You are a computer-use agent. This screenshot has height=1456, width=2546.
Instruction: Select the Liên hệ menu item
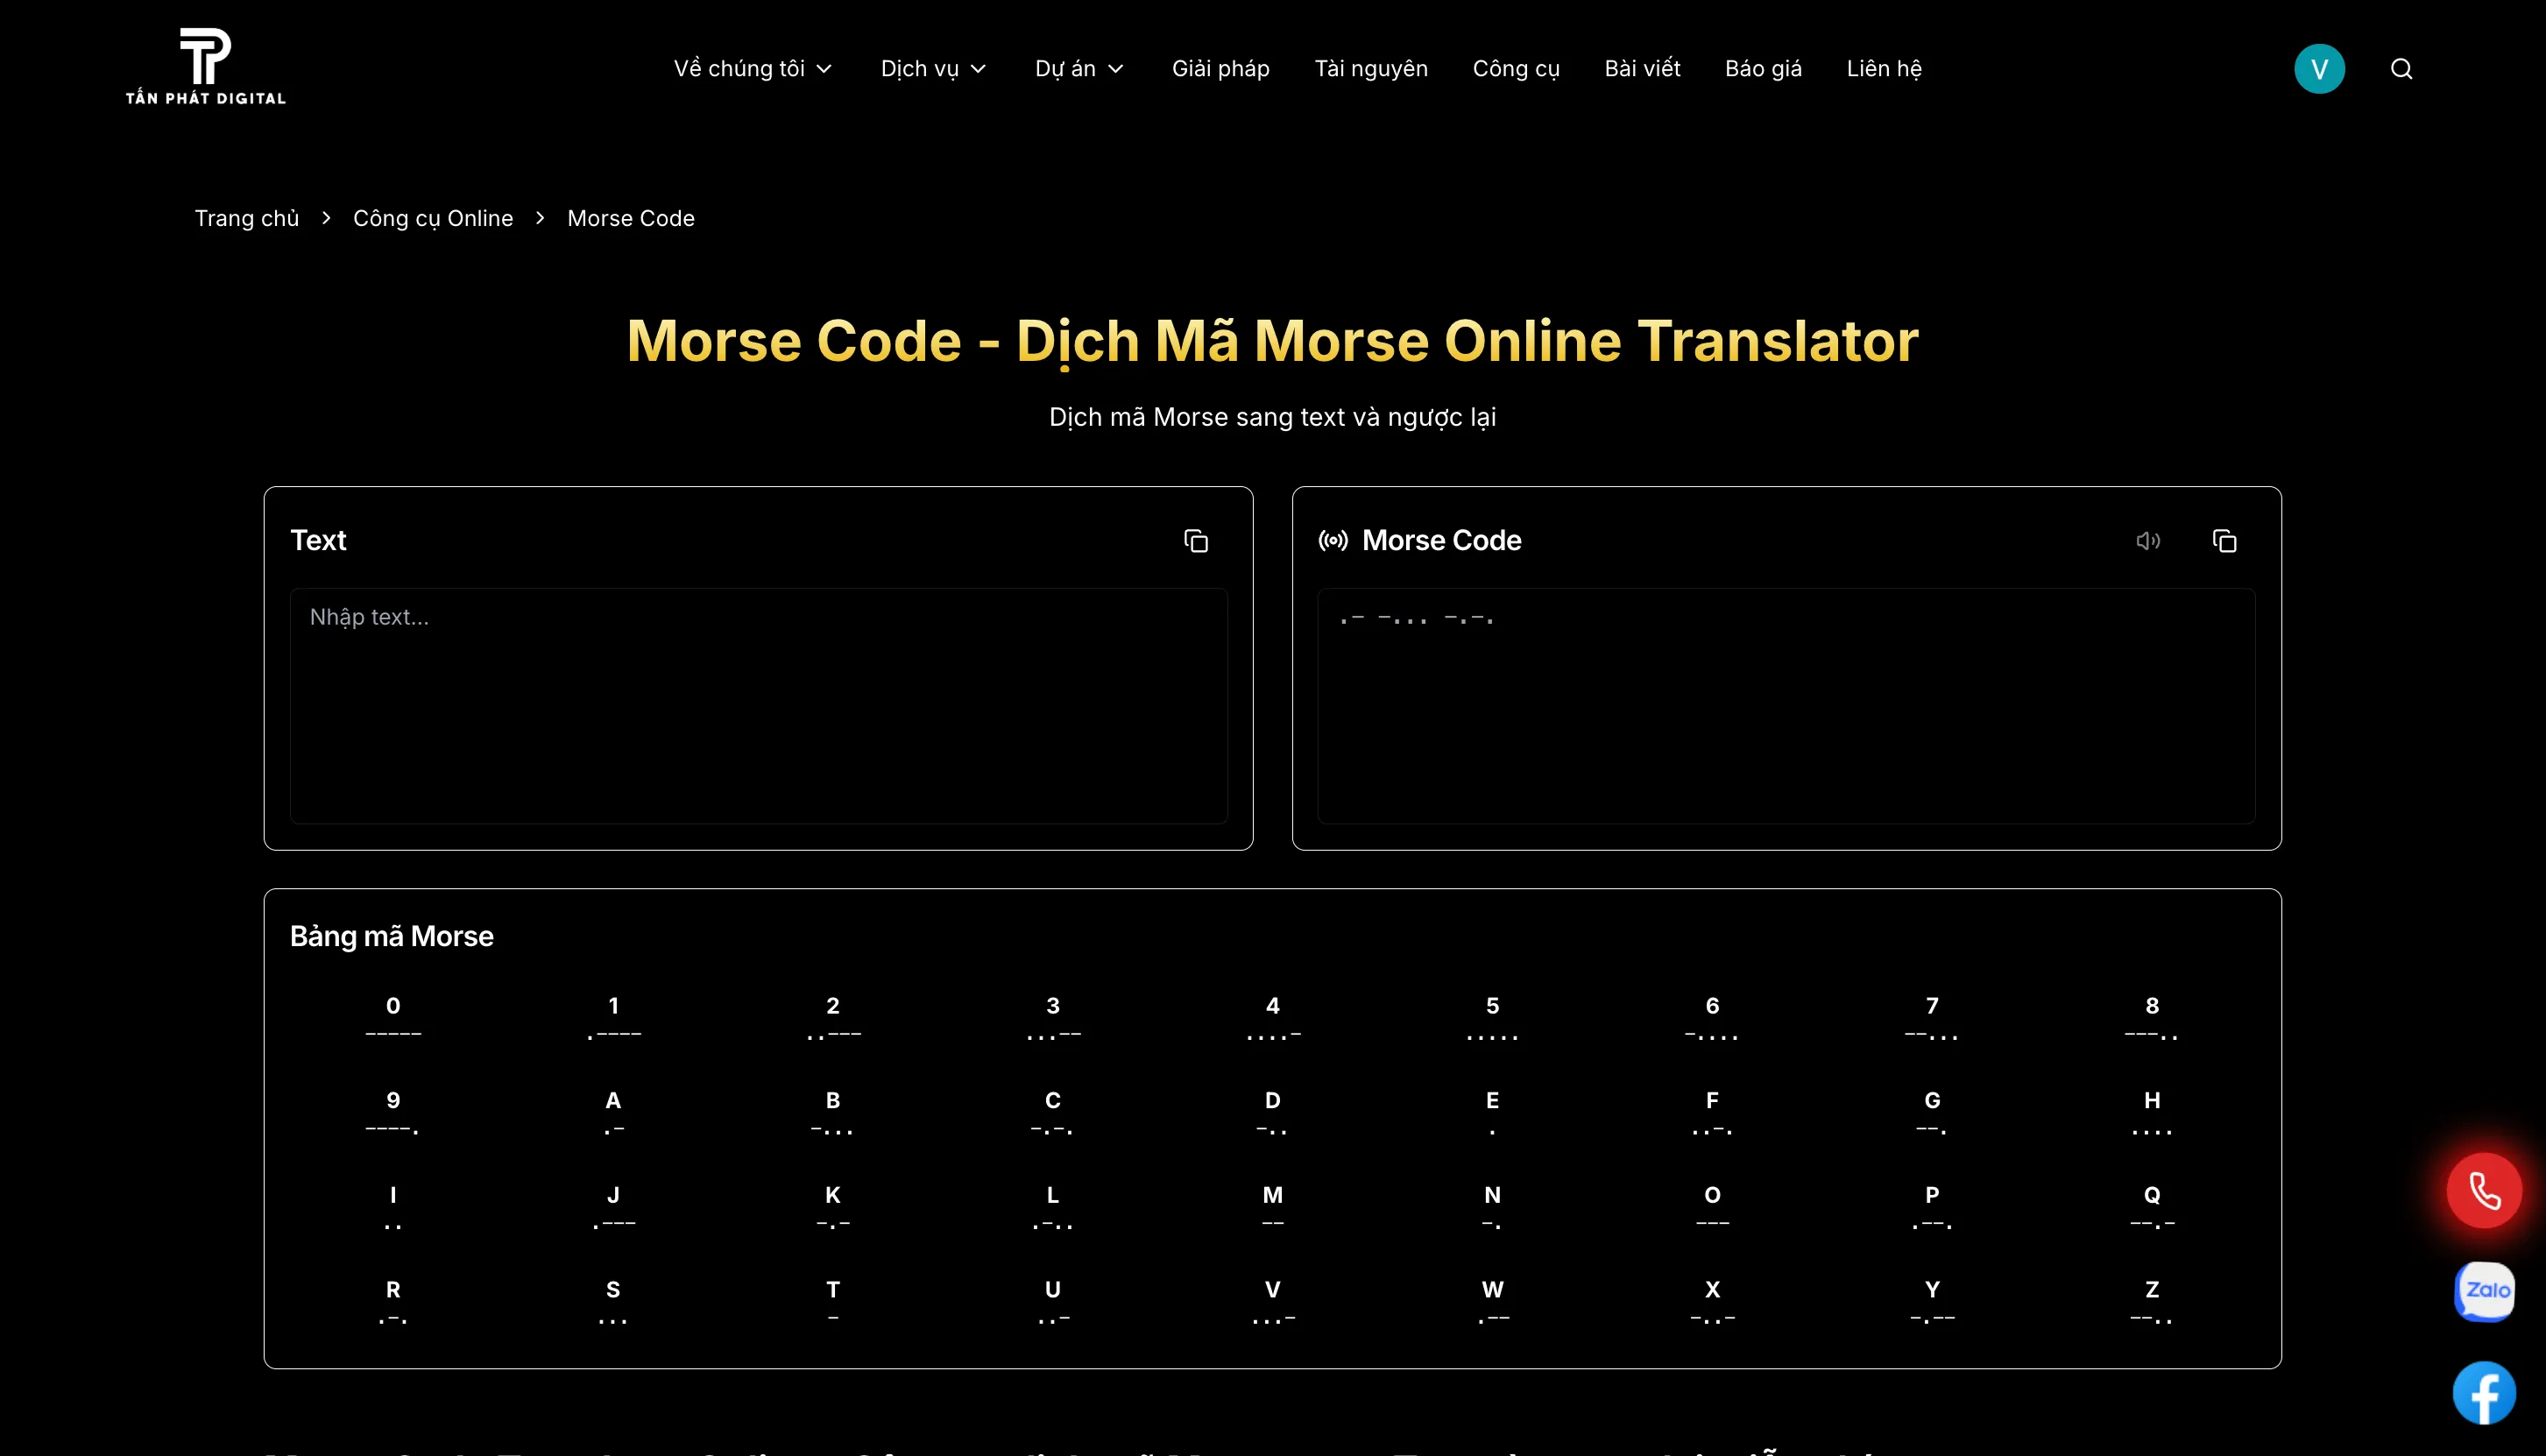coord(1884,68)
